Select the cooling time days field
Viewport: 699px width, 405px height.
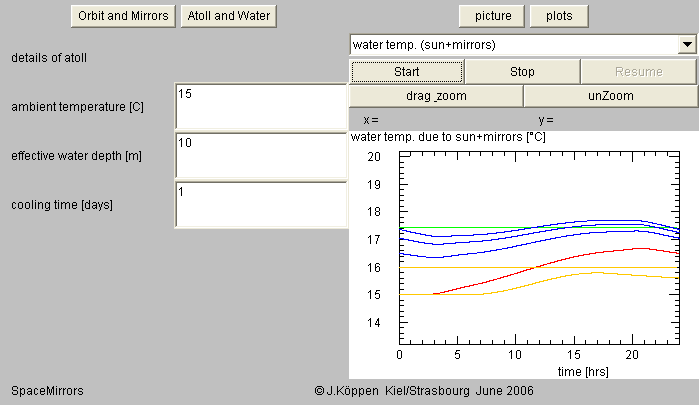(260, 204)
